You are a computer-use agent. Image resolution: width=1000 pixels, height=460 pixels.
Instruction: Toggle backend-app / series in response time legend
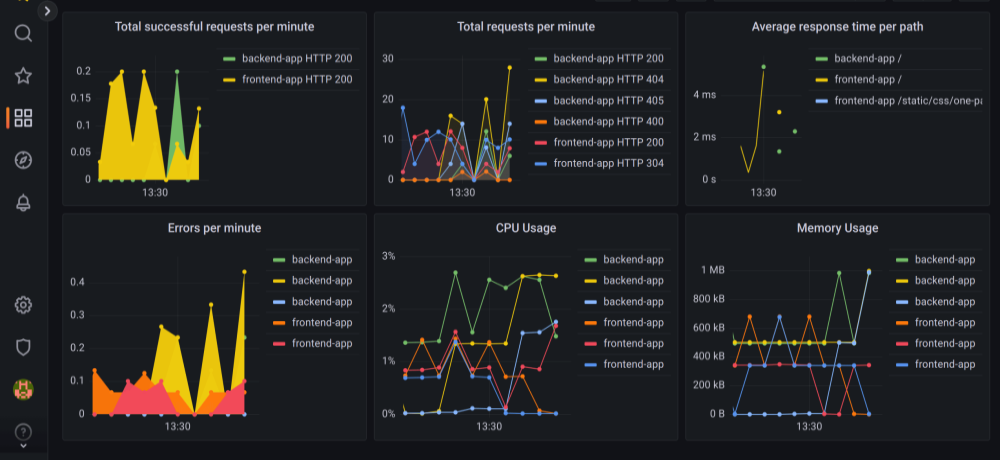(869, 59)
